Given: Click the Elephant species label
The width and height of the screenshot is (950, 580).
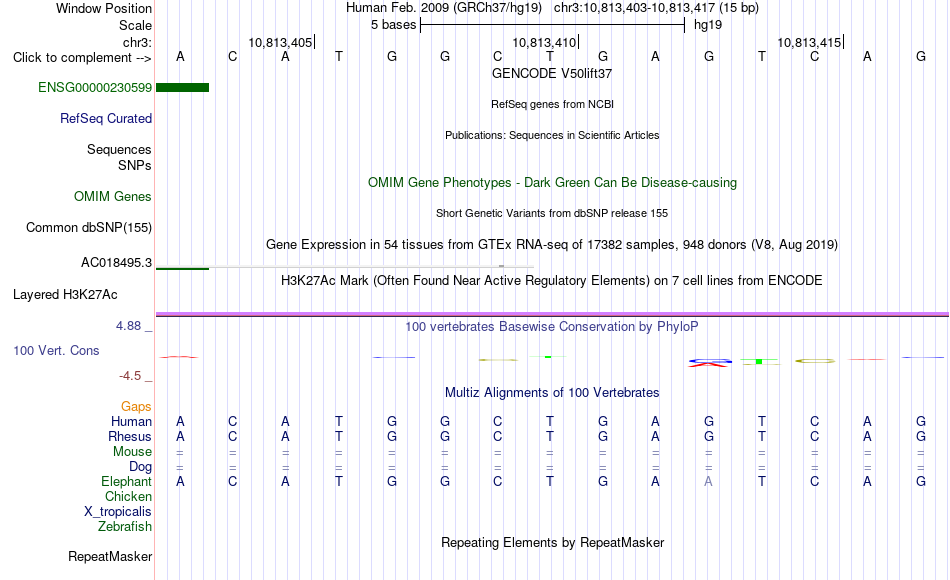Looking at the screenshot, I should pos(126,481).
